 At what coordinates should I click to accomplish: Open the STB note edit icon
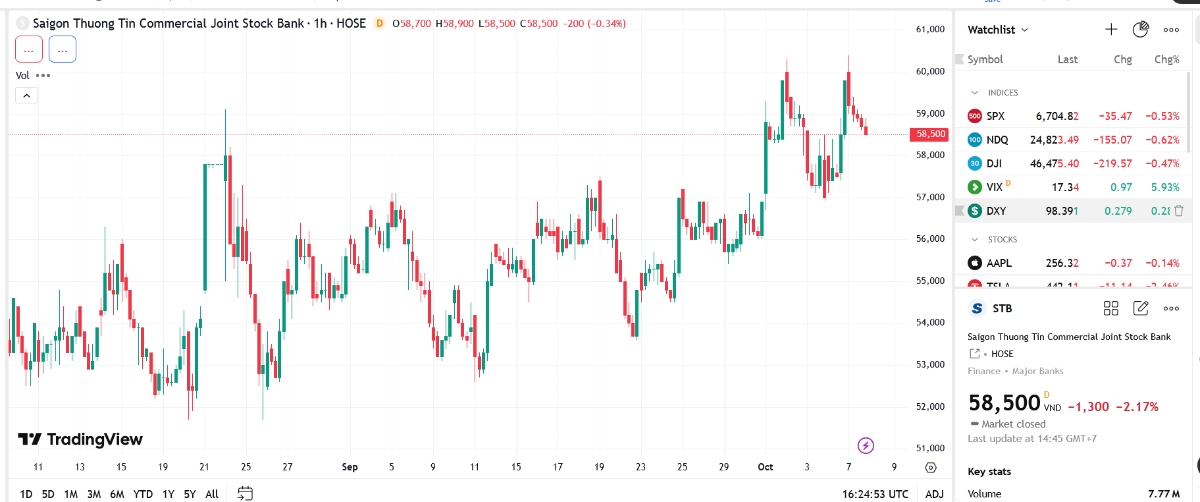tap(1141, 308)
